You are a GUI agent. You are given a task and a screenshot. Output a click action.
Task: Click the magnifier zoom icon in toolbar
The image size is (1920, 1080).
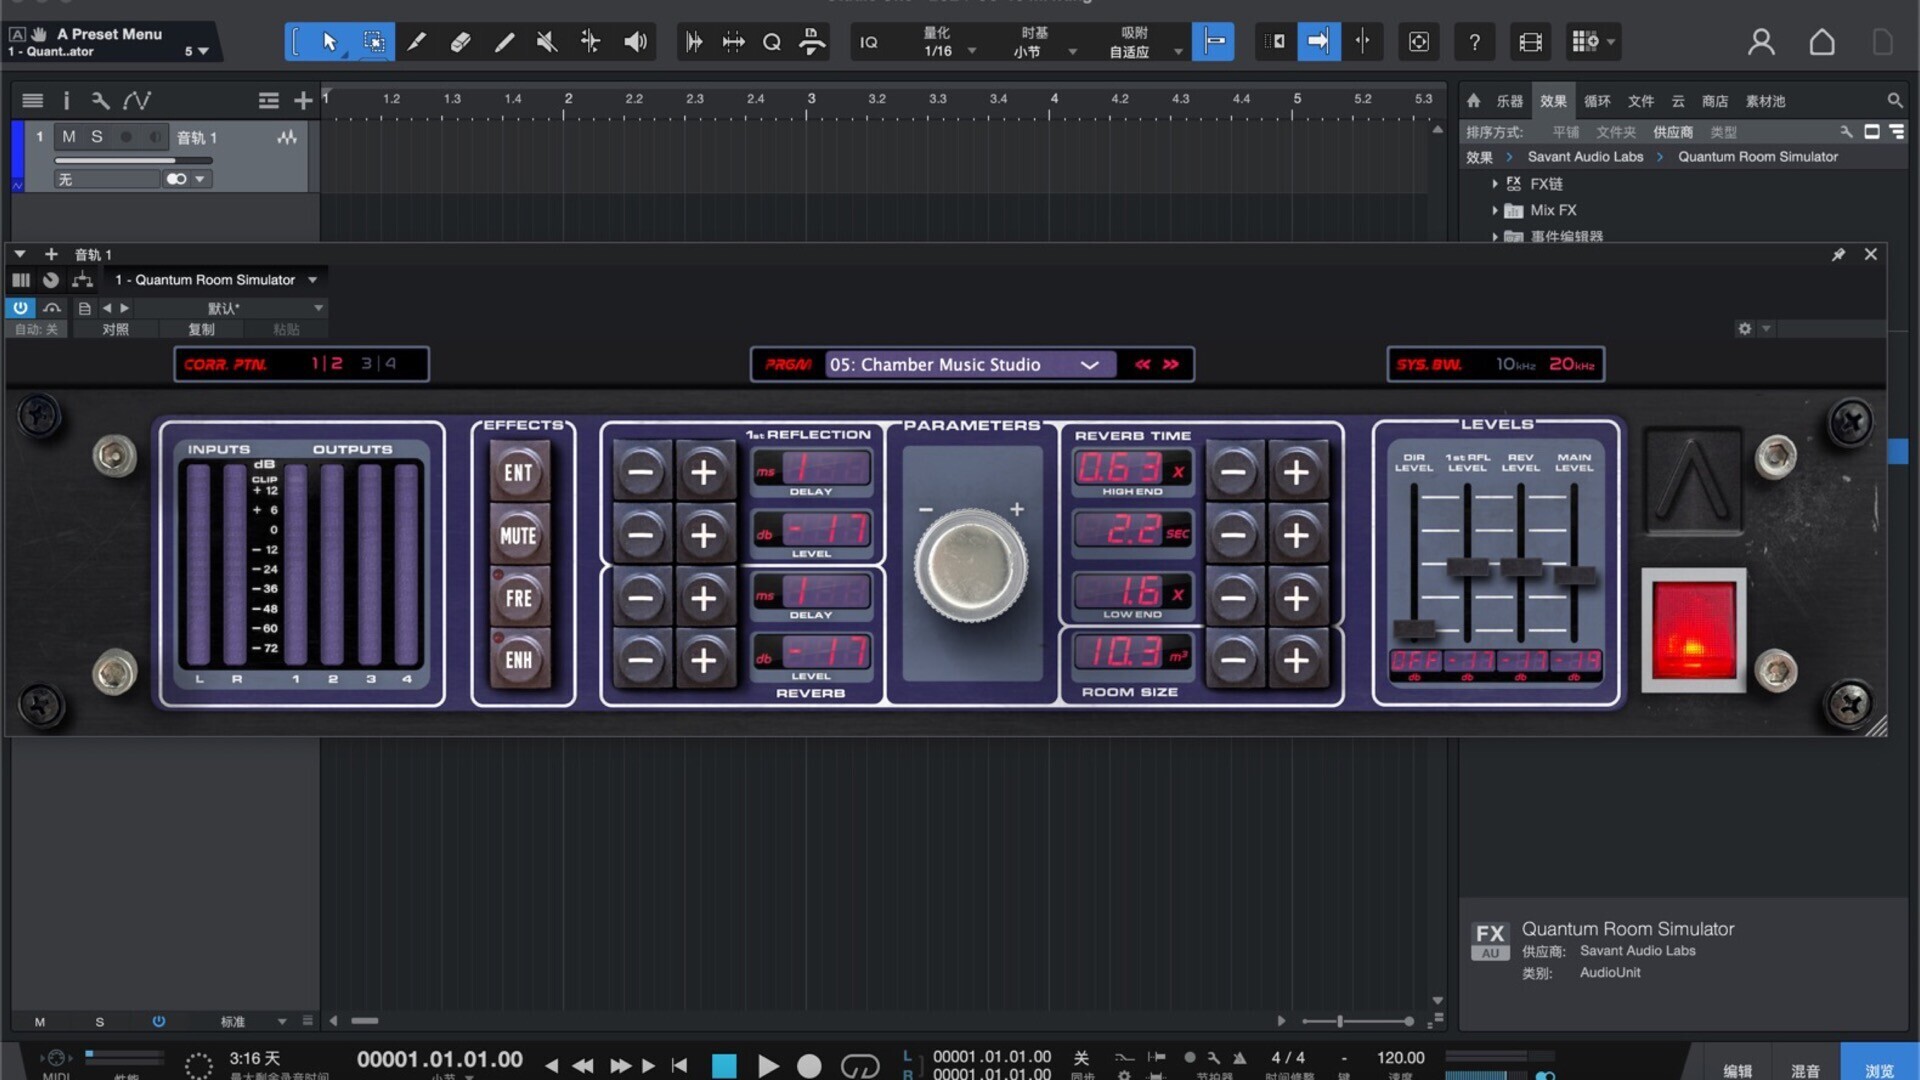pyautogui.click(x=772, y=42)
